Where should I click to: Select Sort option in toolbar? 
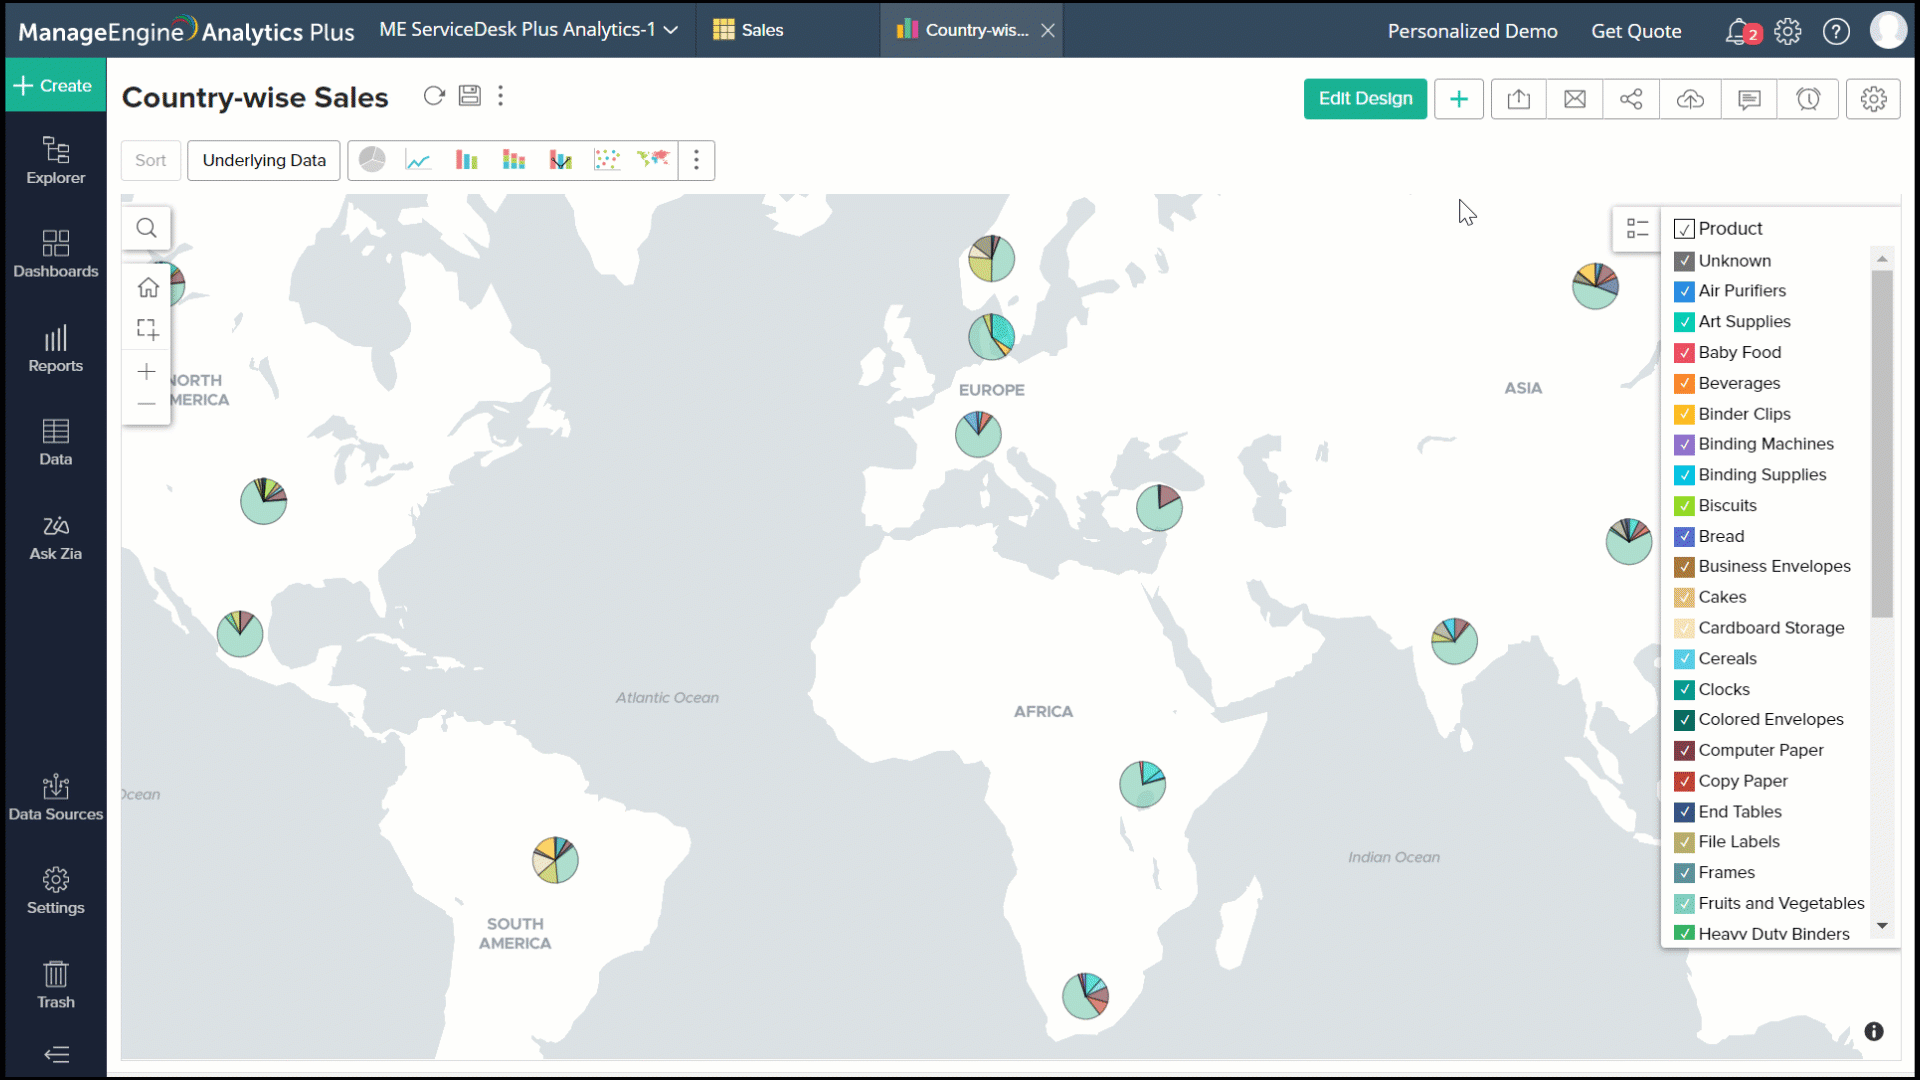coord(149,160)
